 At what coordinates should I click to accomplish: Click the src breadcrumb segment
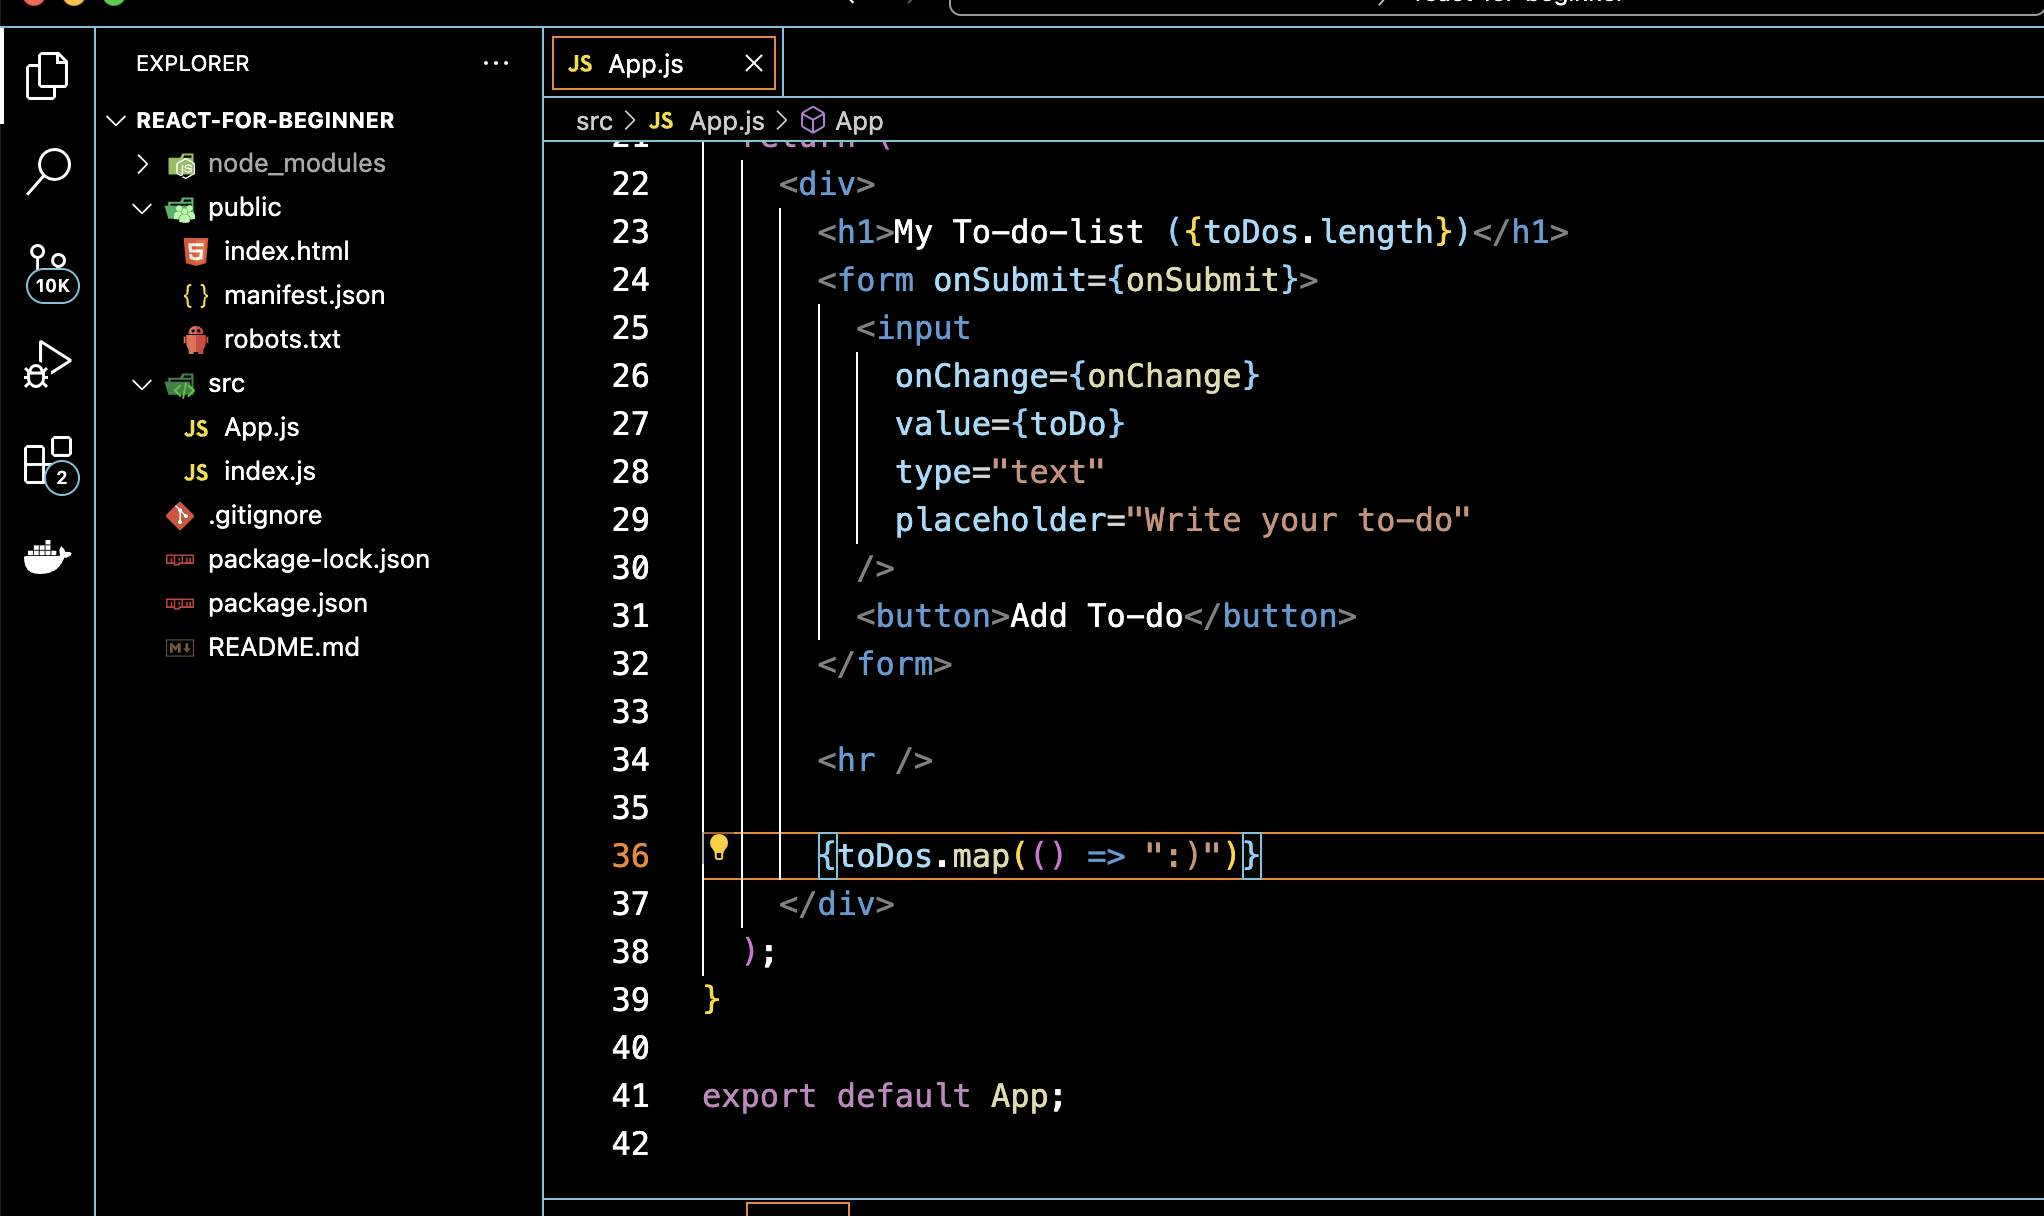pyautogui.click(x=593, y=122)
